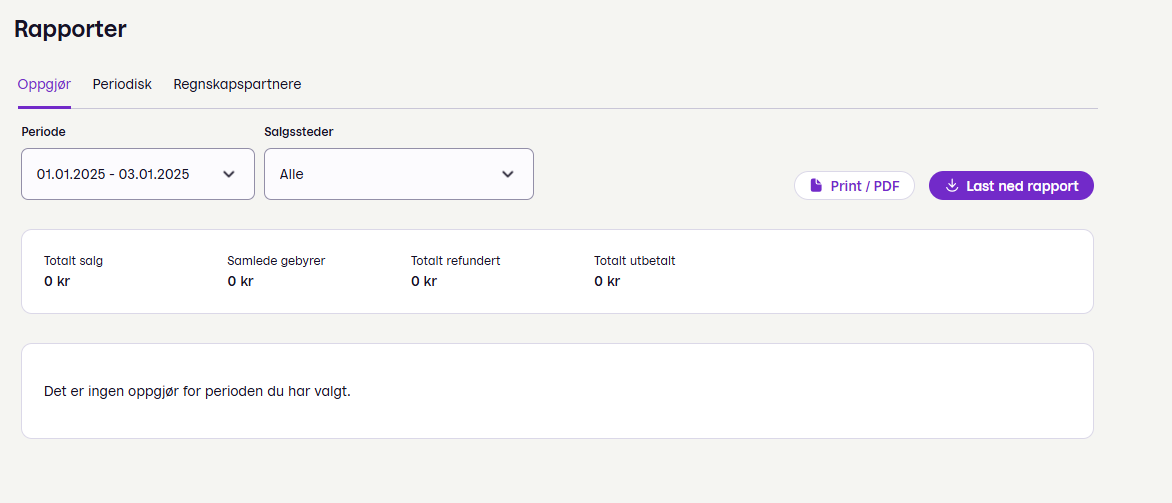Screen dimensions: 1172x503
Task: Click the Totalt salg label
Action: click(x=73, y=261)
